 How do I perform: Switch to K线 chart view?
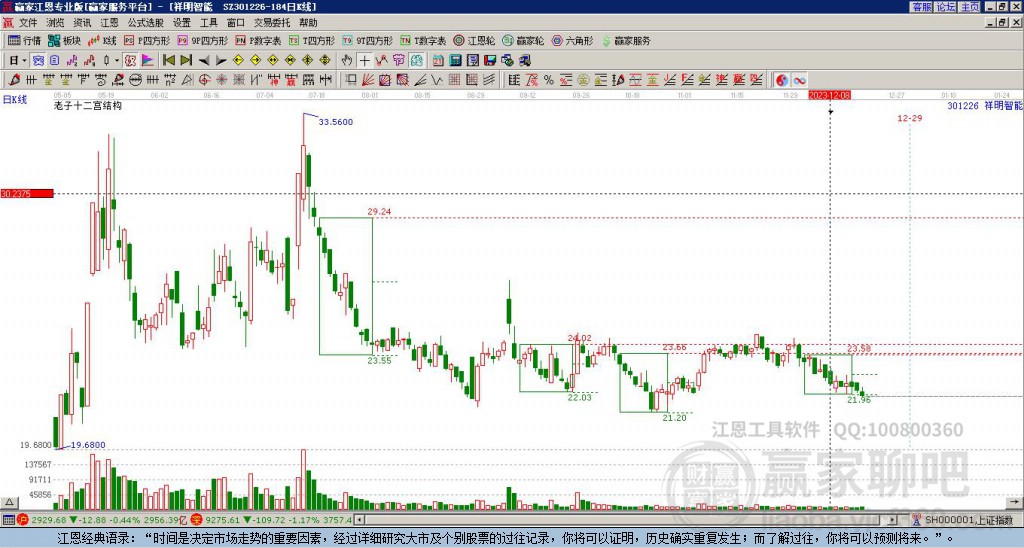click(102, 40)
